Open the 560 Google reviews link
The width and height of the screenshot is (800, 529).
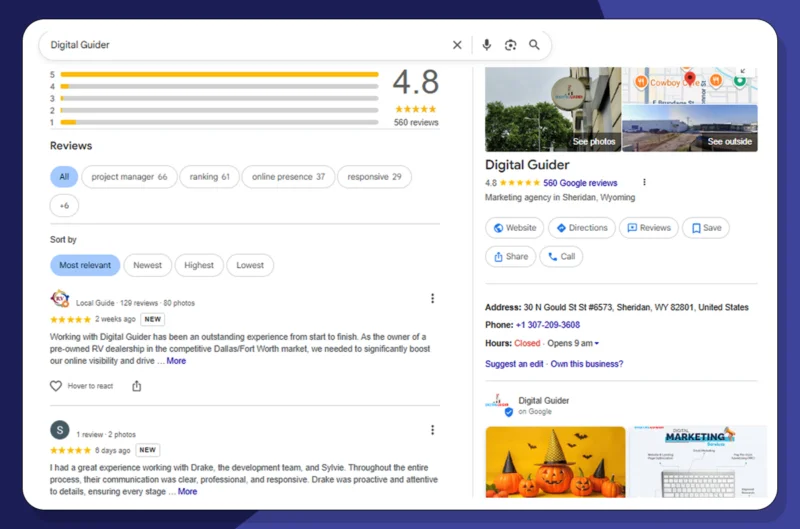[580, 183]
